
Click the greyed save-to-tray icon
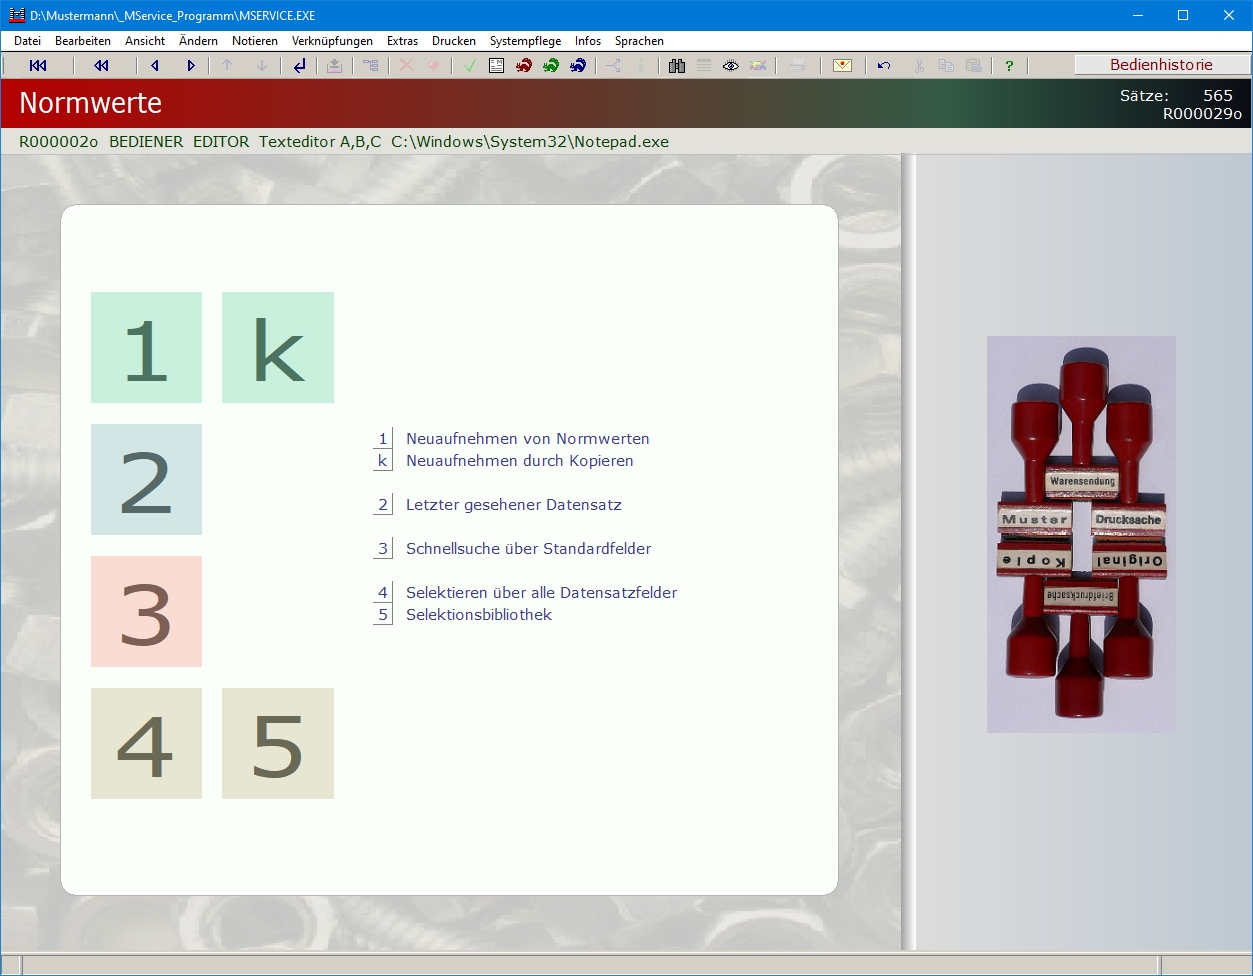pos(335,66)
